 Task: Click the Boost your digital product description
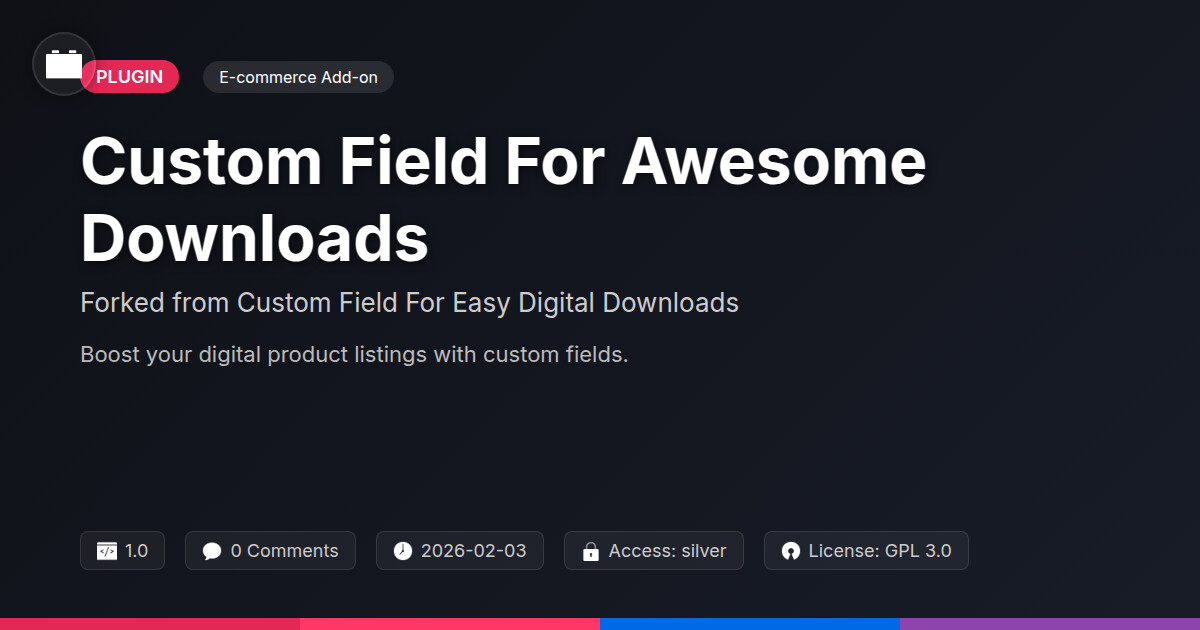pyautogui.click(x=354, y=355)
